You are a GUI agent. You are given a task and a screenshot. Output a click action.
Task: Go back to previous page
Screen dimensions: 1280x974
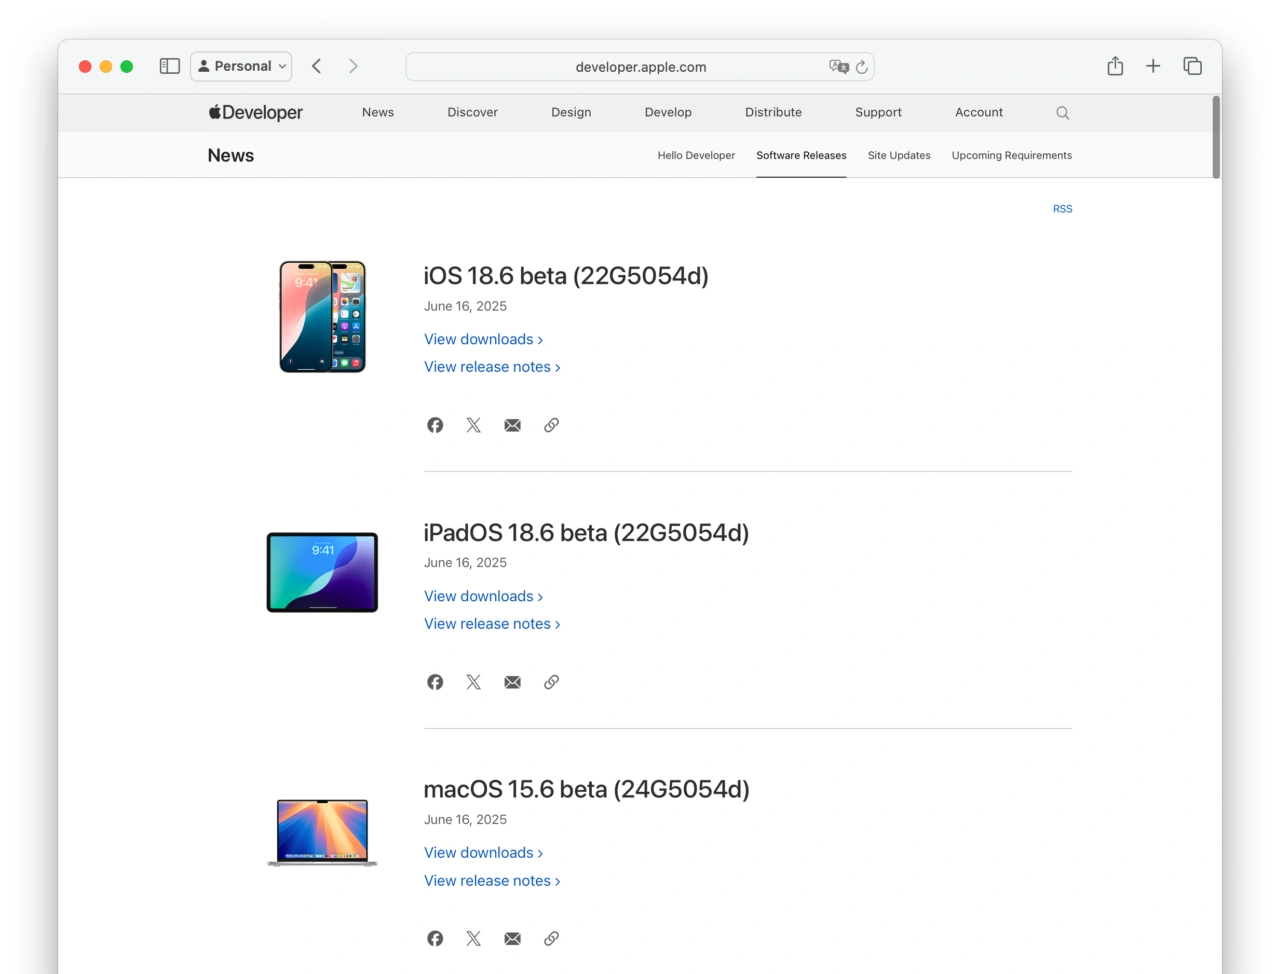pyautogui.click(x=317, y=66)
